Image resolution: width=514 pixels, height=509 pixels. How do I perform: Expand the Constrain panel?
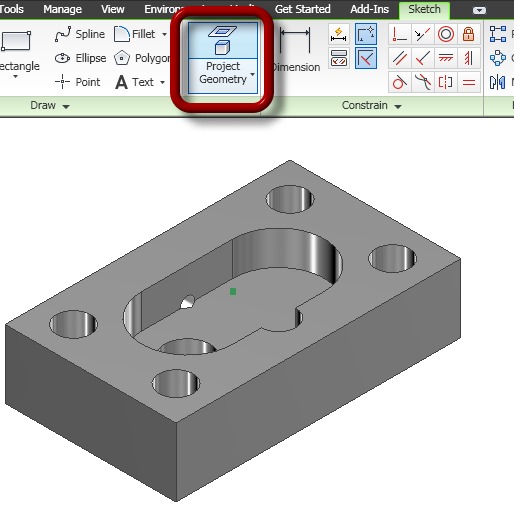point(371,106)
